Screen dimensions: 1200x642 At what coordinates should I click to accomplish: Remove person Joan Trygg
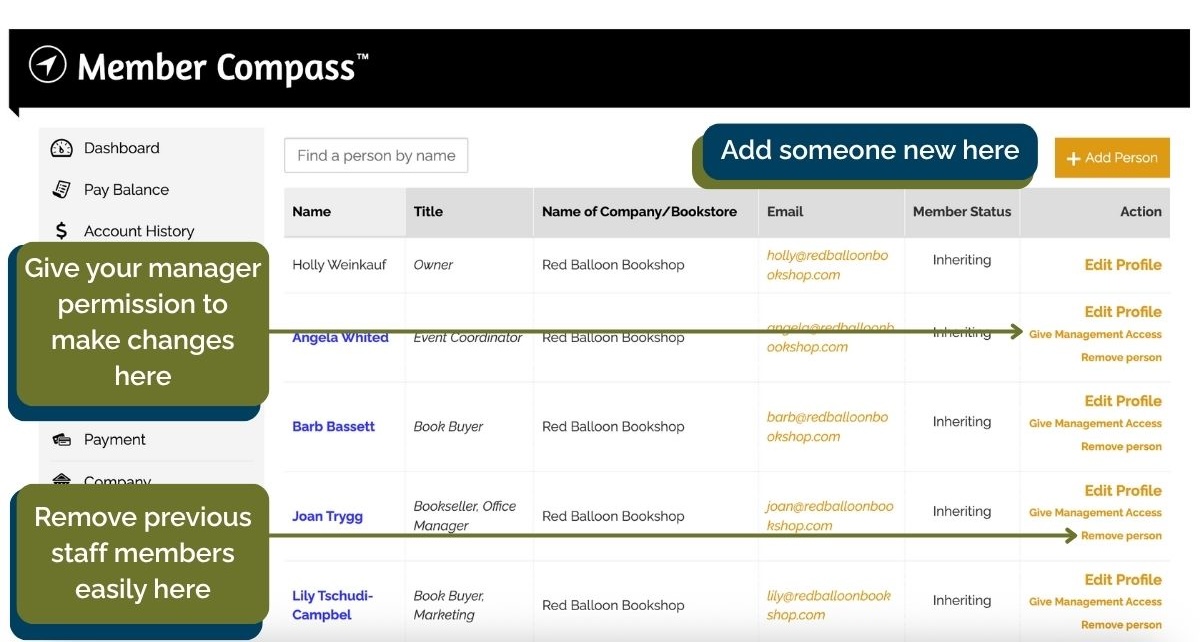tap(1120, 536)
